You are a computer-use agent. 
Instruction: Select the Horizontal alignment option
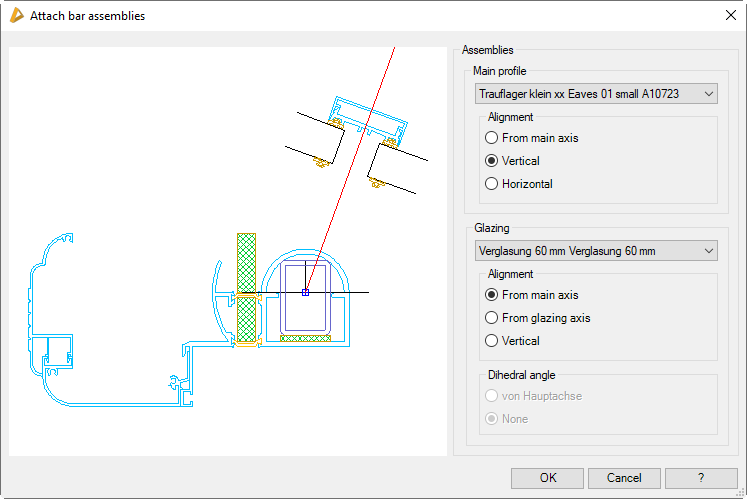491,184
